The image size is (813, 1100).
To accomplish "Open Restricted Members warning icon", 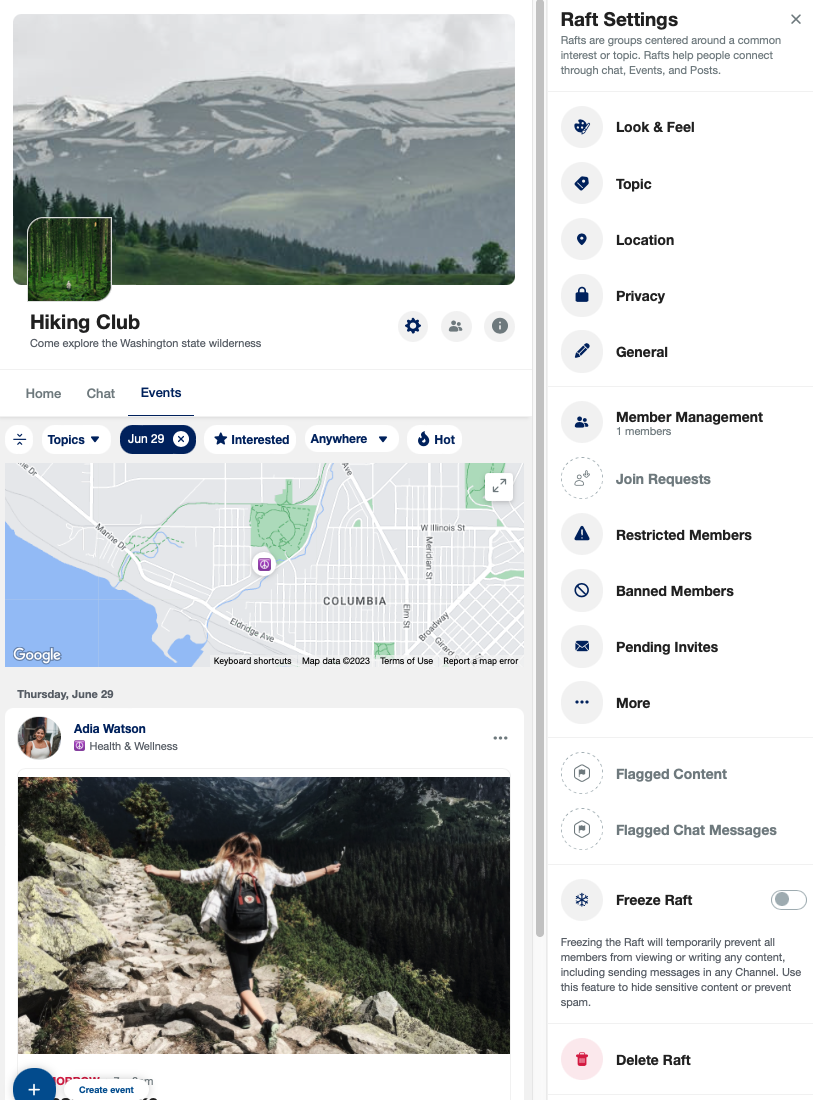I will tap(582, 535).
